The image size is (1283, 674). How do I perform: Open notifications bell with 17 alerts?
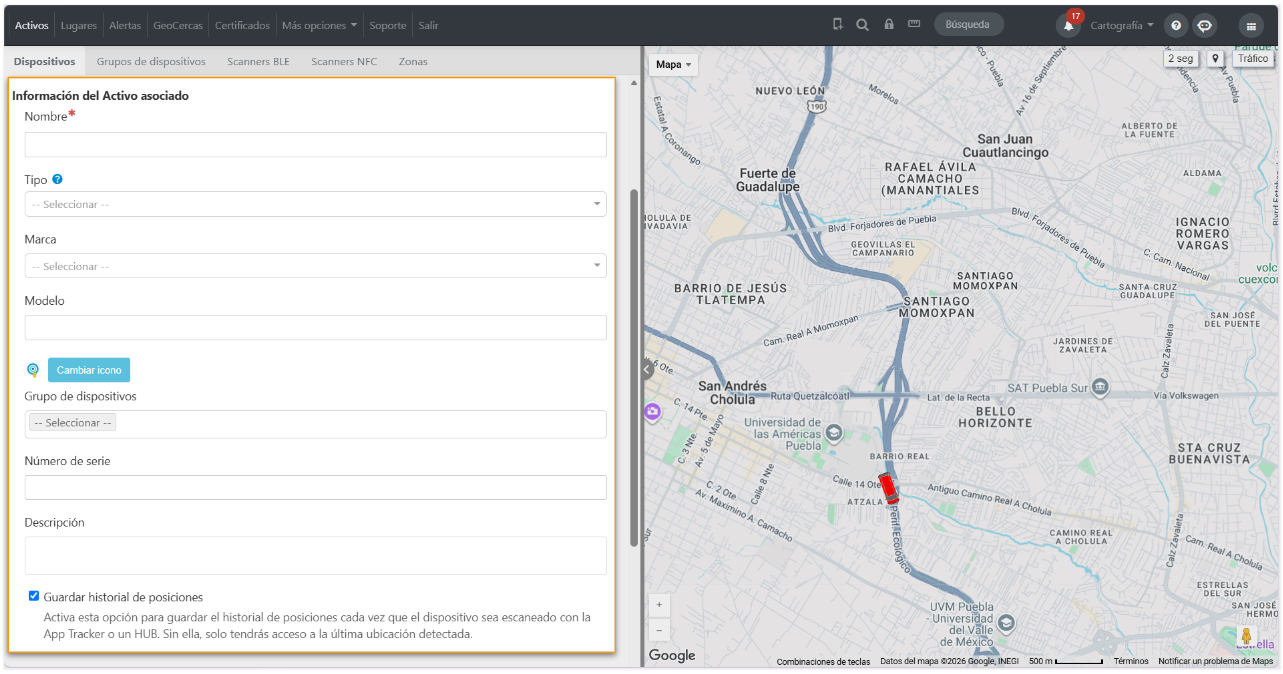[1069, 25]
